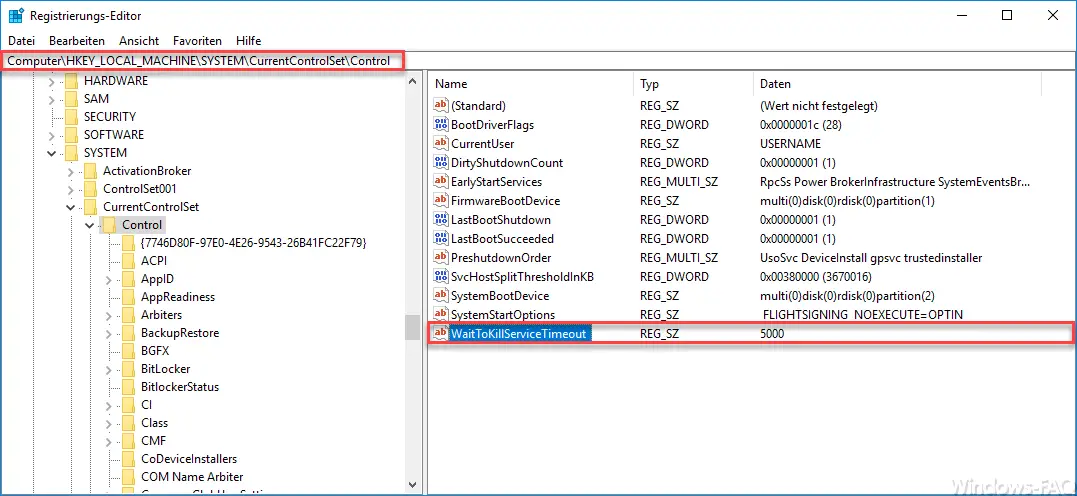
Task: Open the Hilfe menu
Action: [x=249, y=41]
